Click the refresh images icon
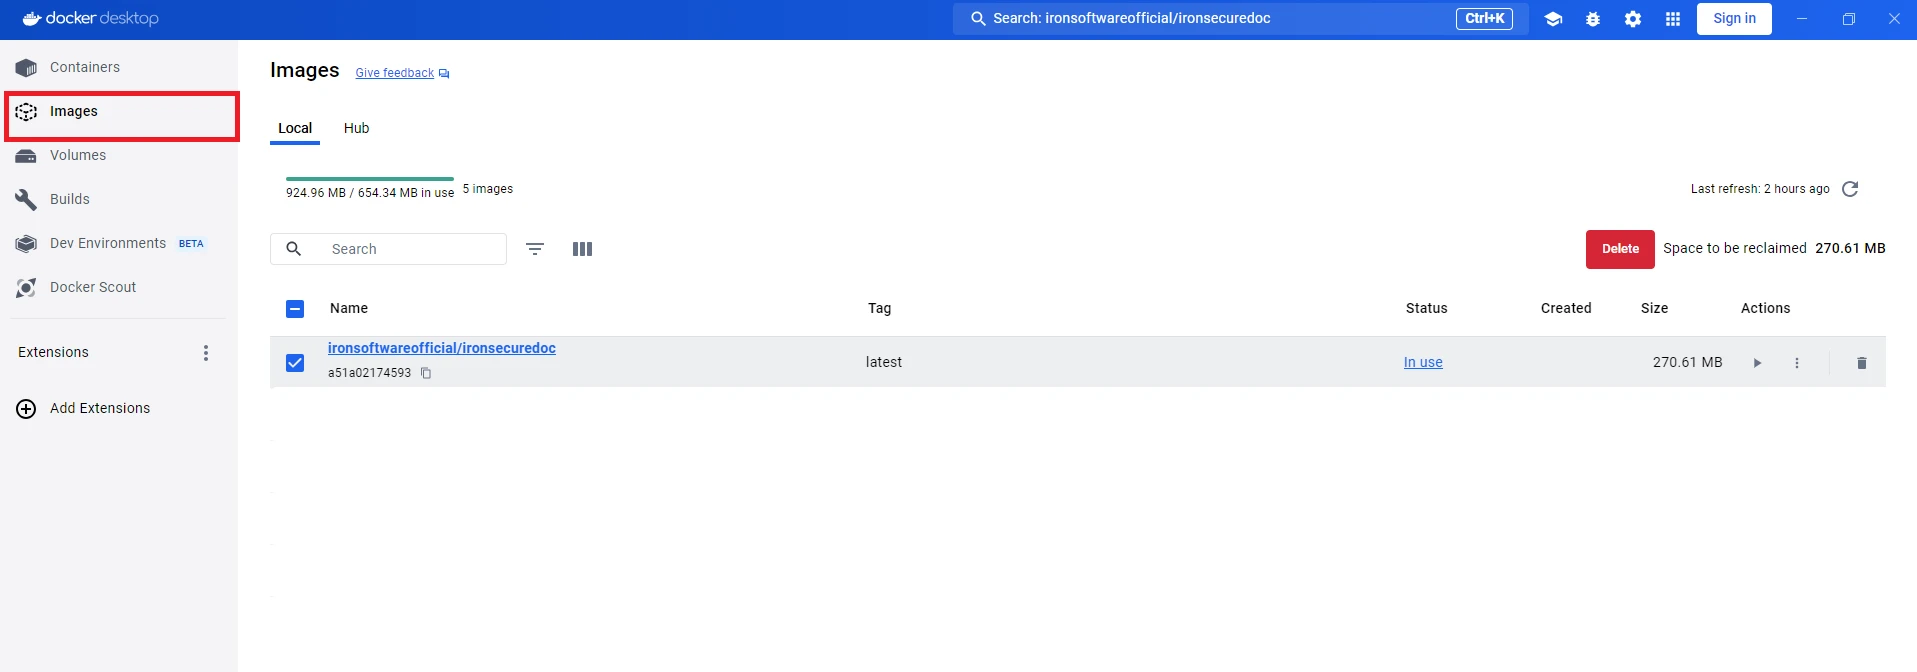1917x672 pixels. tap(1850, 189)
